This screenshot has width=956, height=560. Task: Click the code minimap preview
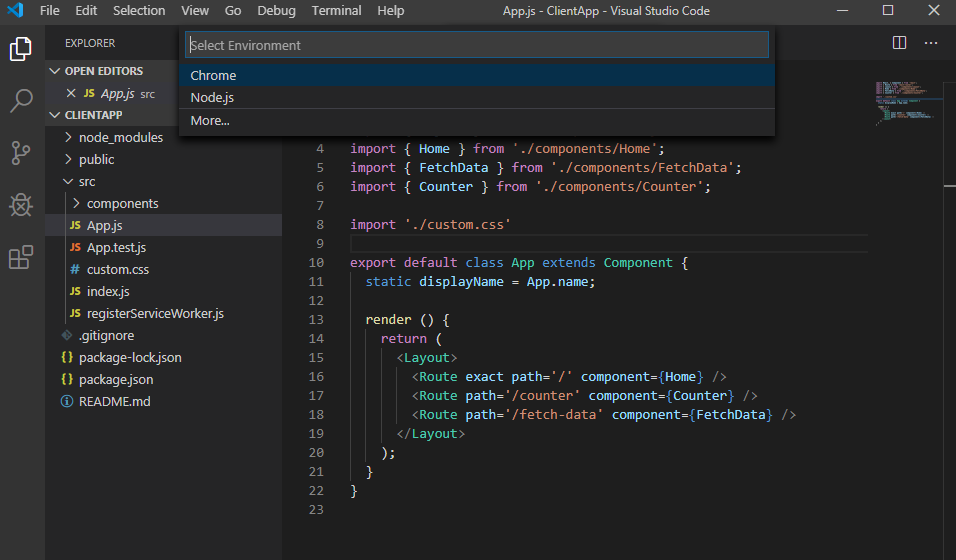(x=907, y=102)
